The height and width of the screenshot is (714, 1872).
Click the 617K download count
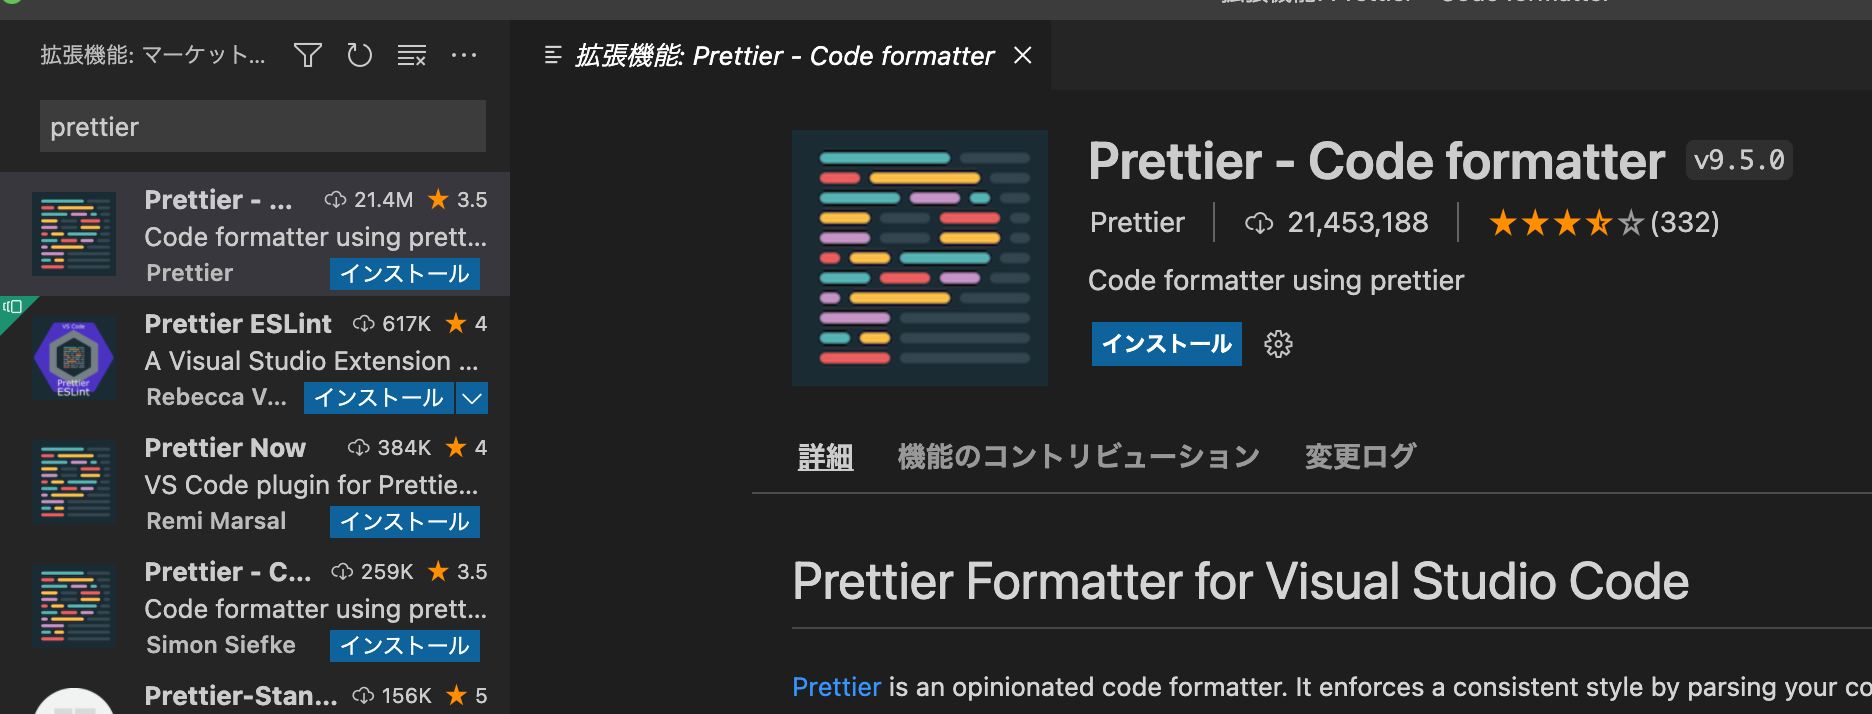pyautogui.click(x=406, y=324)
